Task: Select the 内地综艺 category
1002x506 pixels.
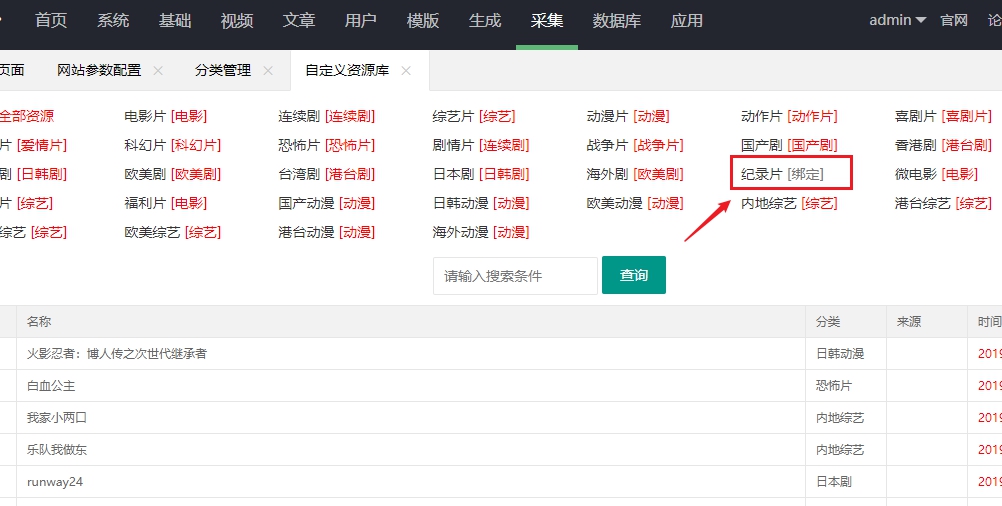Action: (x=769, y=204)
